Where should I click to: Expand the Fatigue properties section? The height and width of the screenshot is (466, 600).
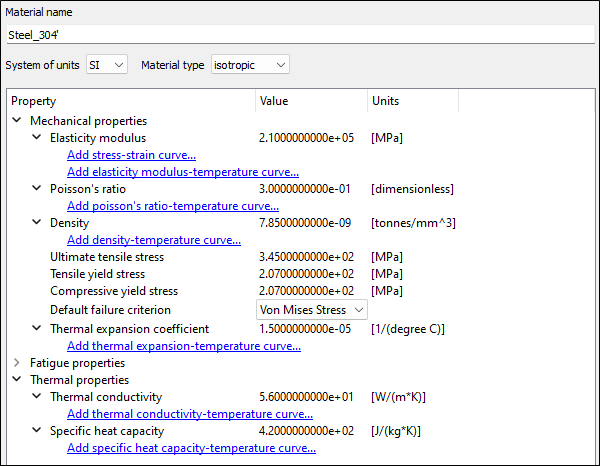17,363
